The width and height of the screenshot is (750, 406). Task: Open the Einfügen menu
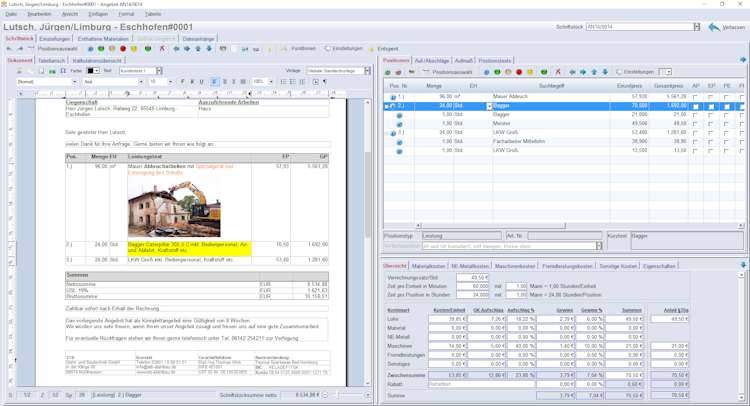98,14
